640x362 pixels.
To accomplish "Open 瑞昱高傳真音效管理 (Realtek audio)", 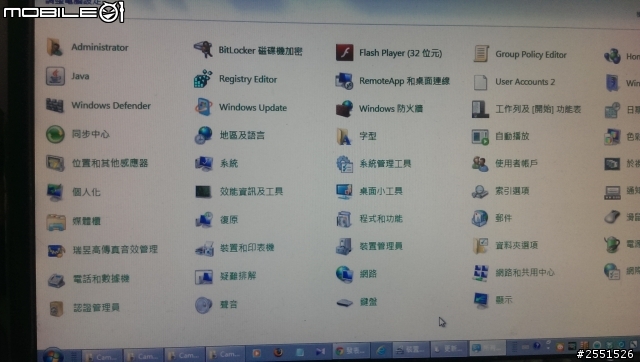I will (x=102, y=250).
